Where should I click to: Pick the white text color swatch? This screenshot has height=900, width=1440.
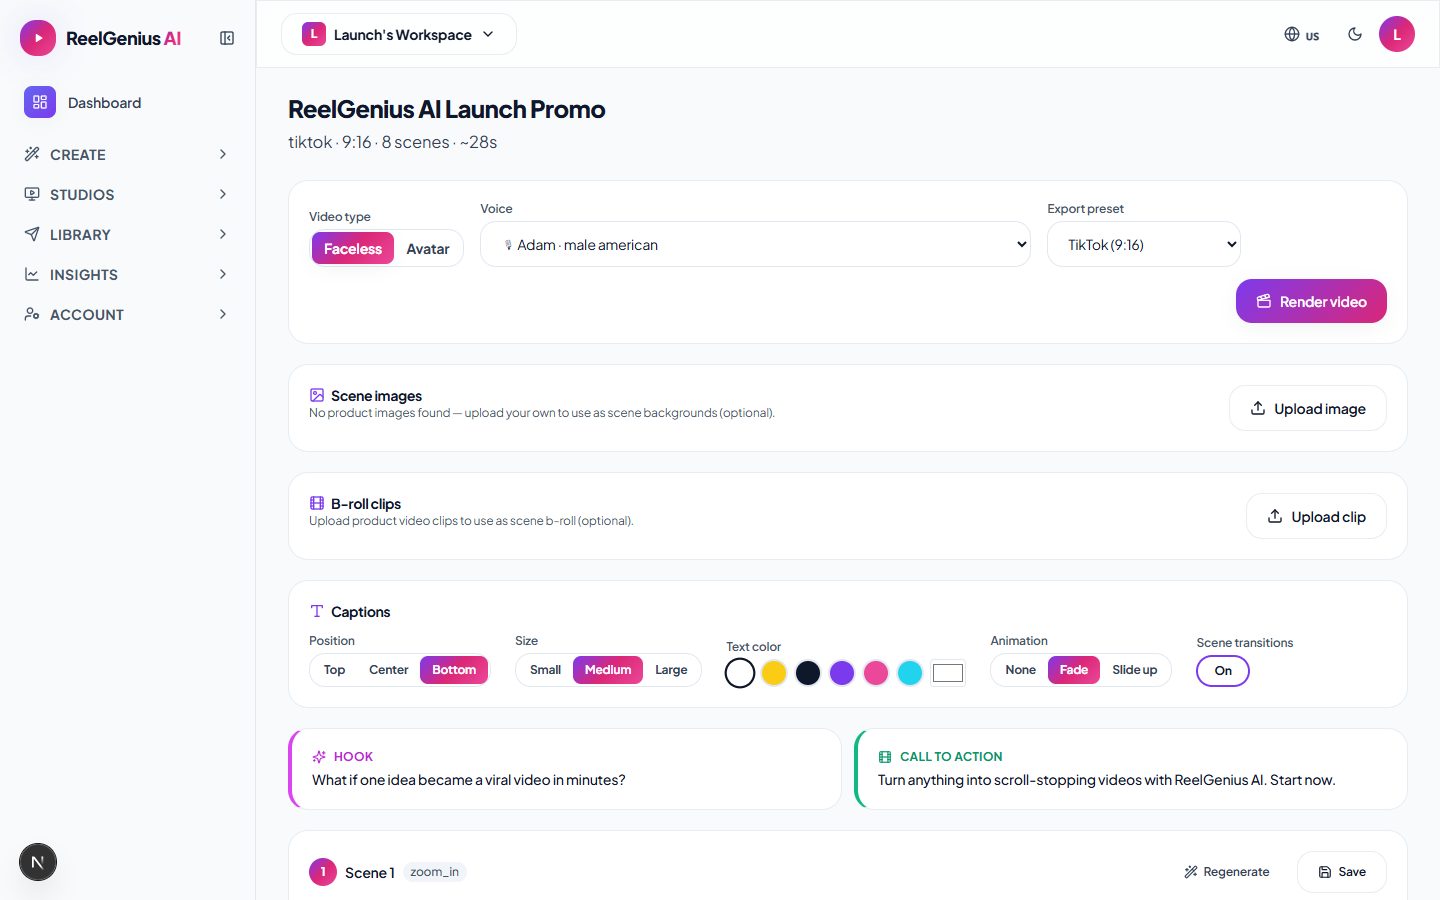click(740, 673)
